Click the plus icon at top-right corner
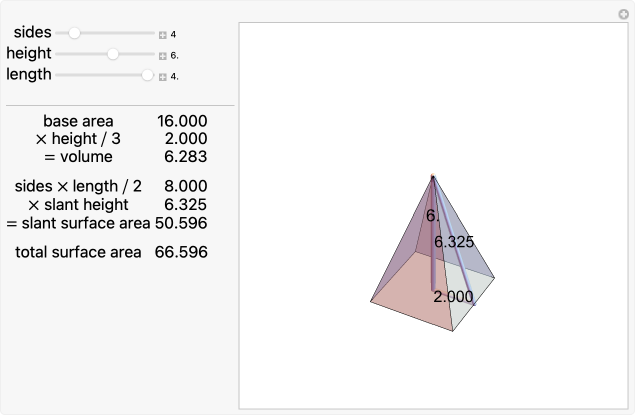 pyautogui.click(x=623, y=14)
